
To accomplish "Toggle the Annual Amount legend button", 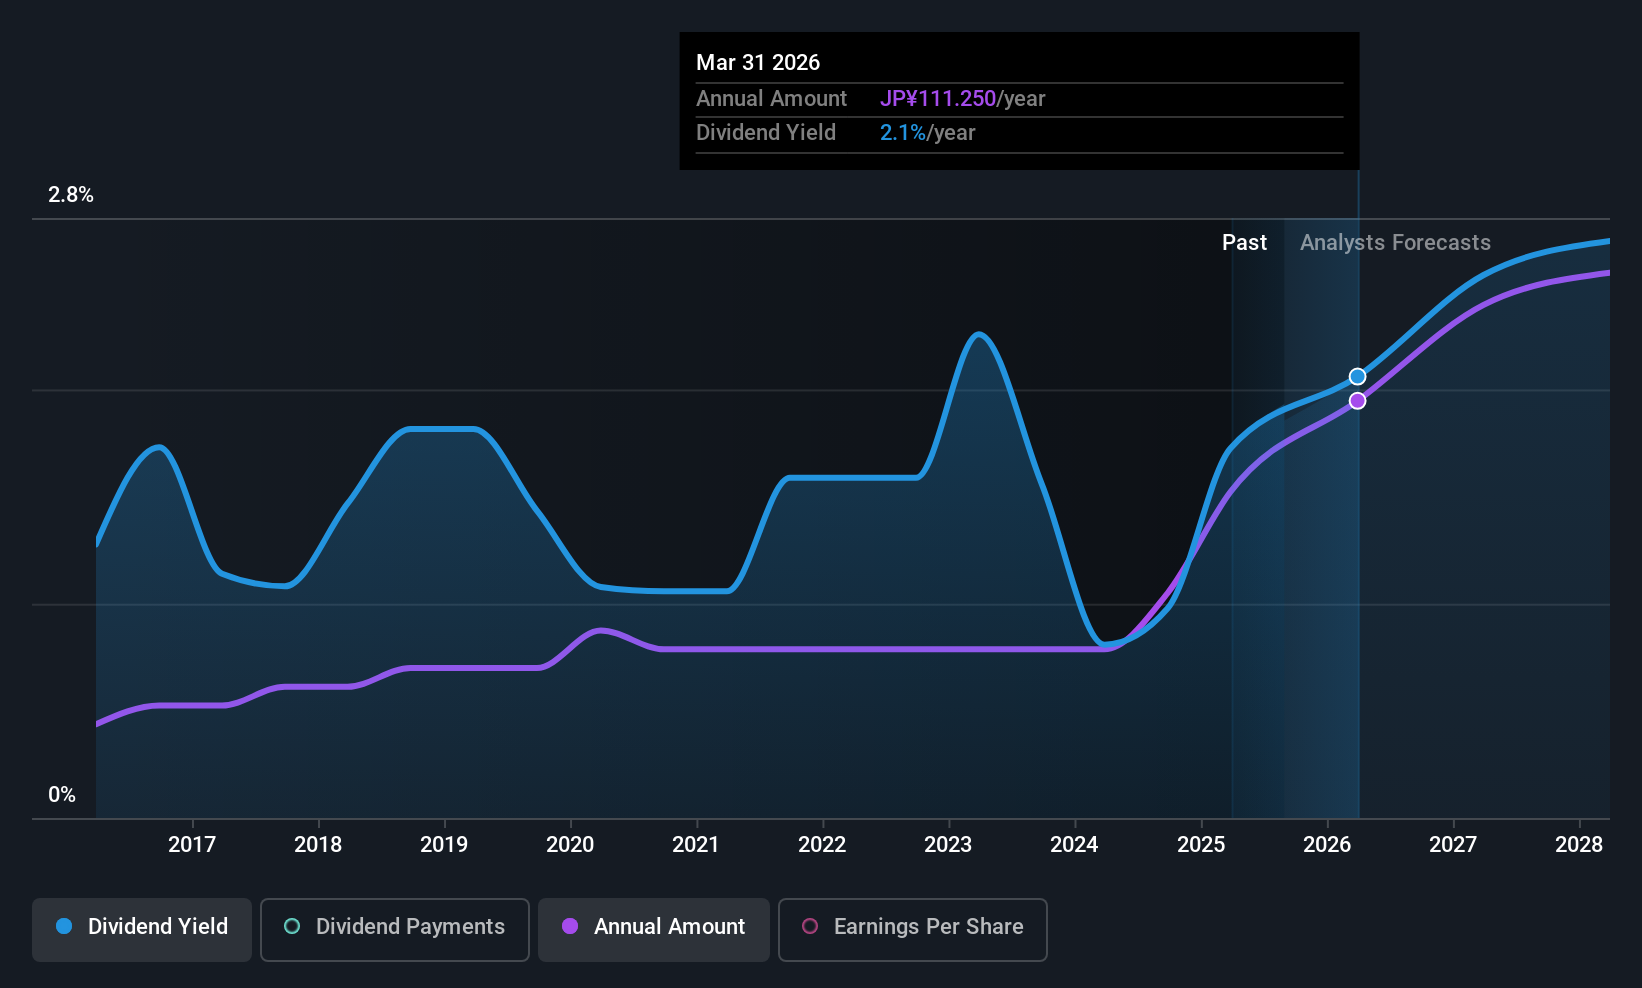I will [654, 929].
